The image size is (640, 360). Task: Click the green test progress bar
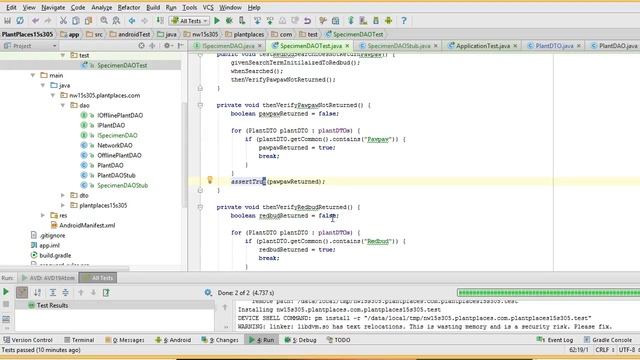[x=548, y=292]
